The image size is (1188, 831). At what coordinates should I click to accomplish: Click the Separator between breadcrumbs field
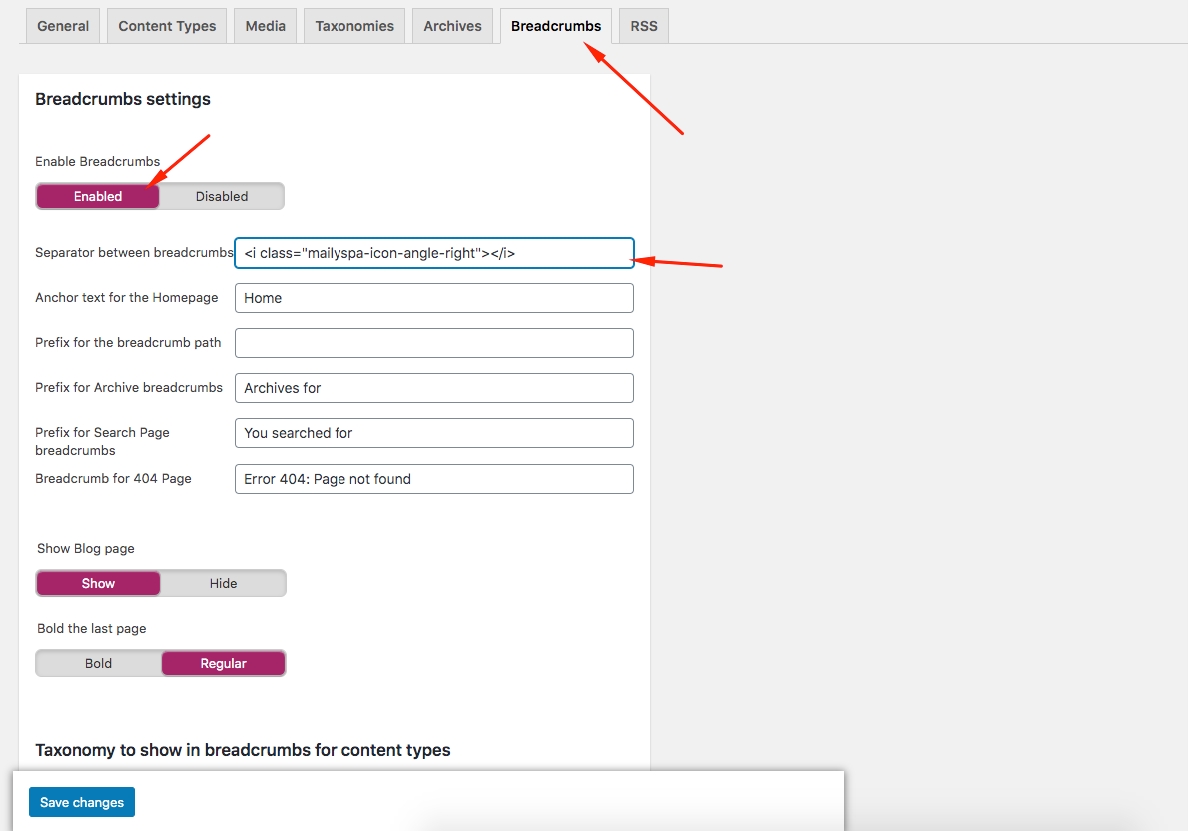[x=434, y=253]
